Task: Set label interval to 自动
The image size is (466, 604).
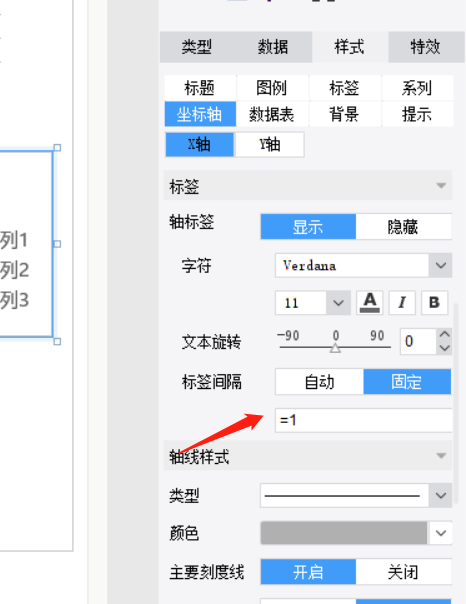Action: click(319, 382)
